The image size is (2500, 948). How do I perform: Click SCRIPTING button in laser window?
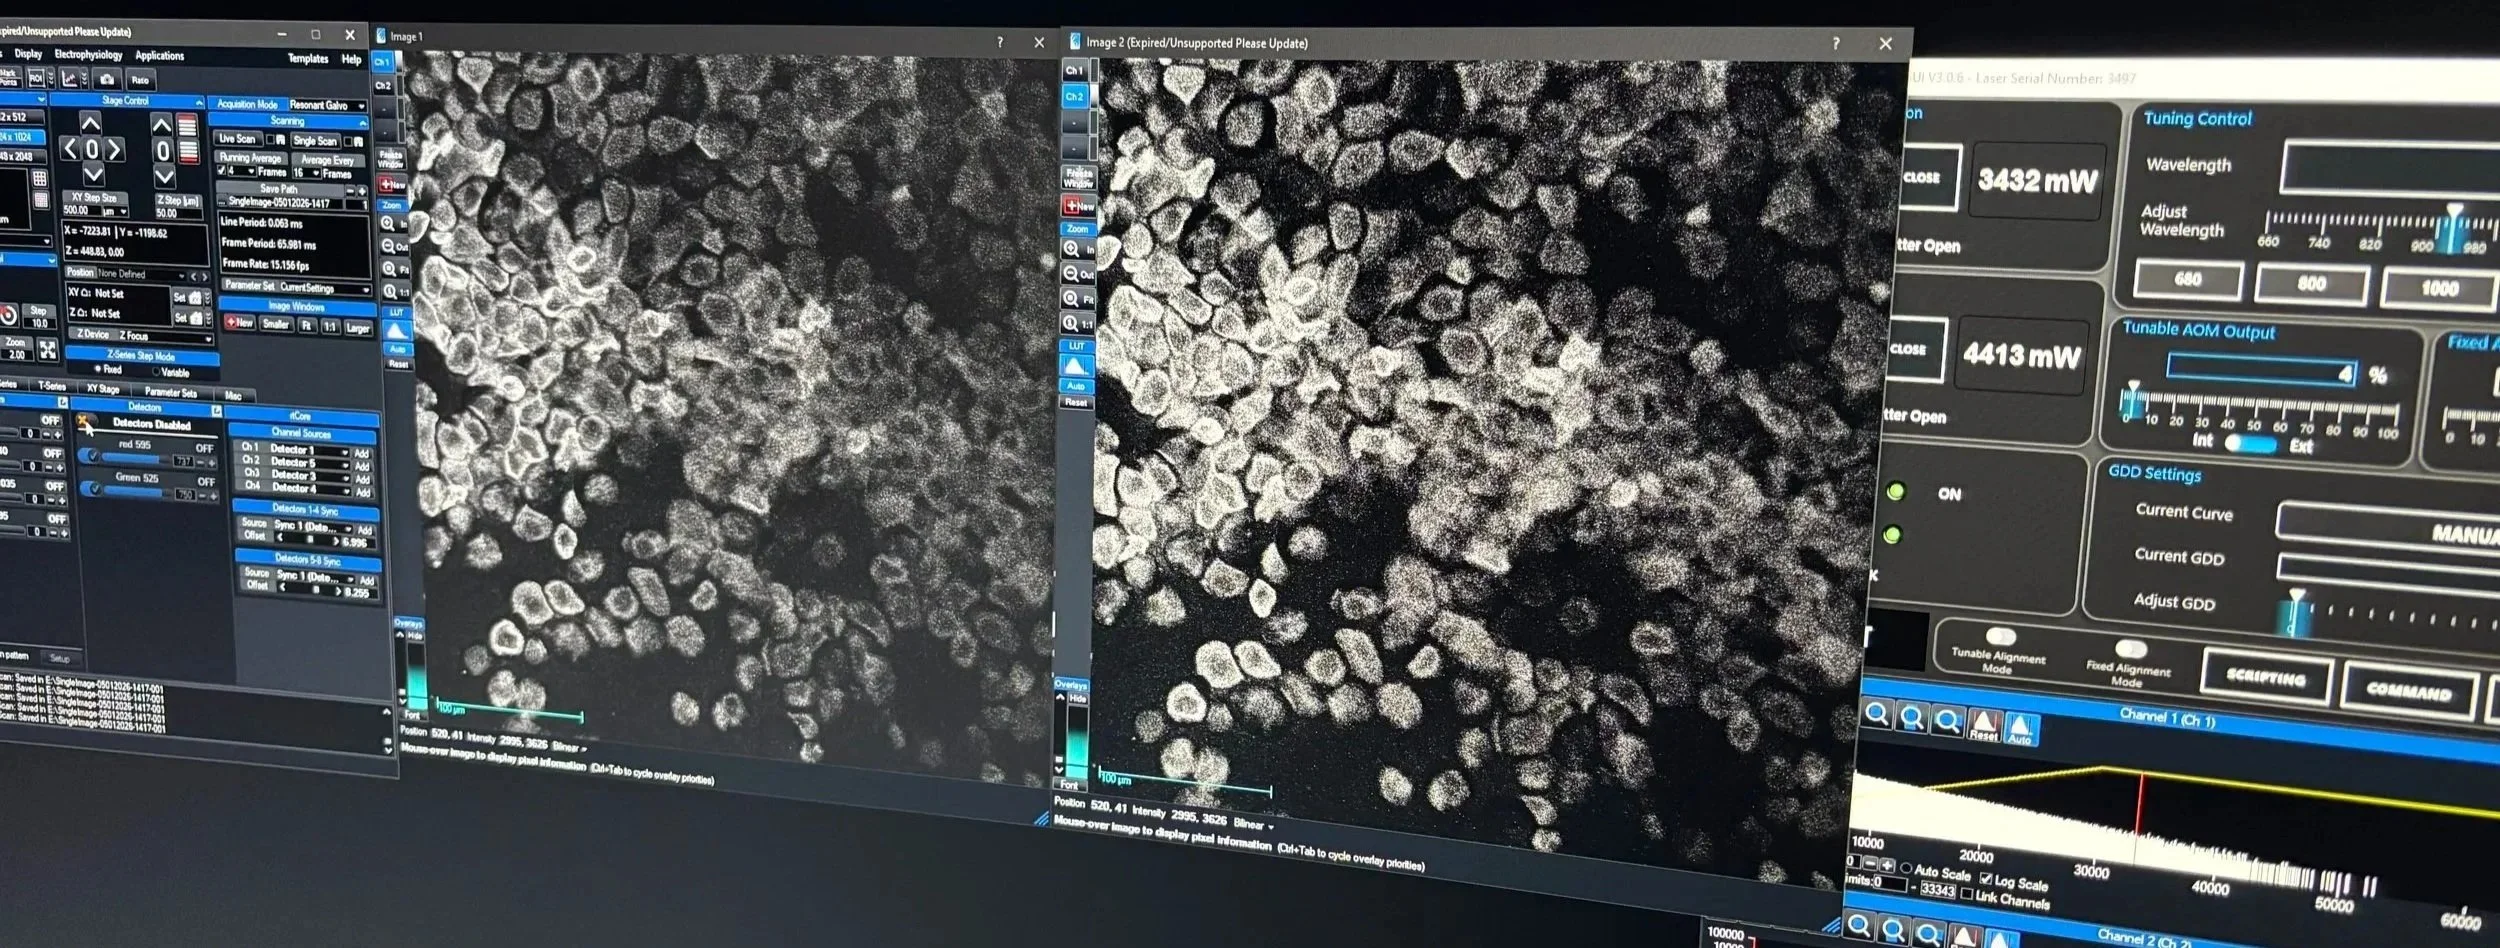pos(2267,678)
